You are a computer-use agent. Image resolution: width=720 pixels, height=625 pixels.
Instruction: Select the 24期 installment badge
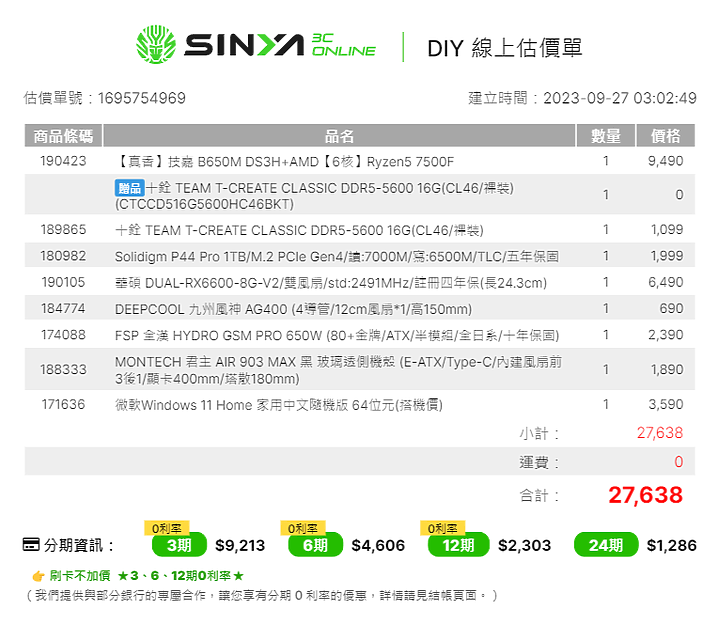[606, 545]
